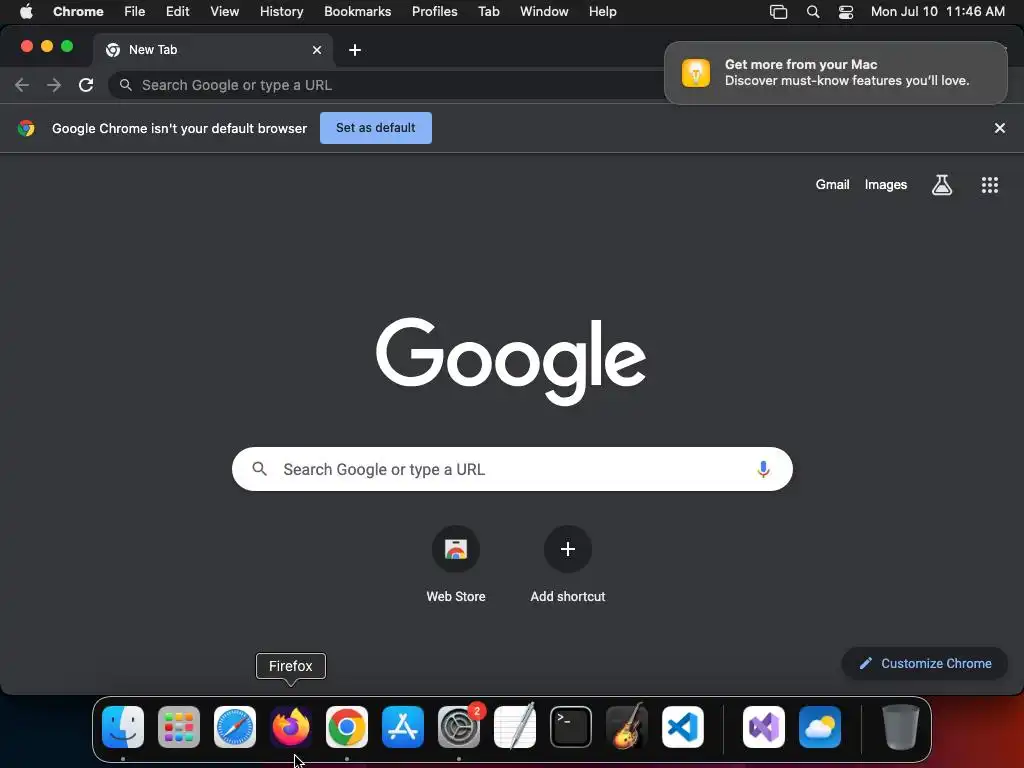Screen dimensions: 1024x768
Task: Close the New Tab tab
Action: [x=317, y=50]
